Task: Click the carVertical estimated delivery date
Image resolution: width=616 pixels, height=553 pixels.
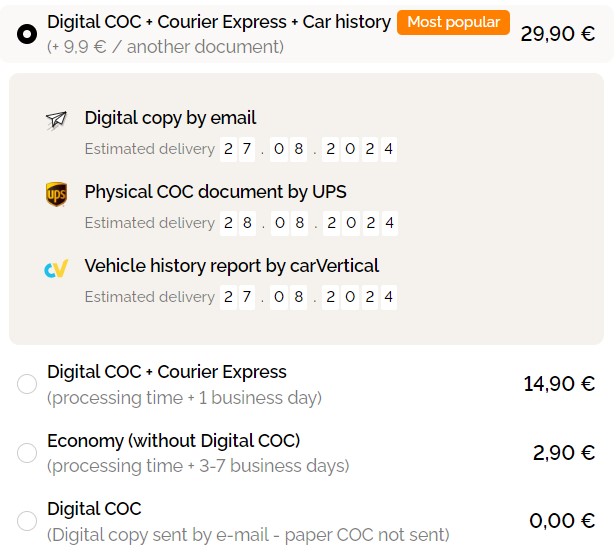Action: coord(308,297)
